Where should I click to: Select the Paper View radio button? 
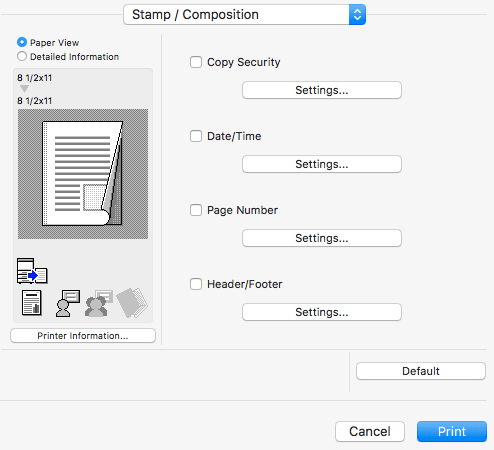[x=22, y=42]
